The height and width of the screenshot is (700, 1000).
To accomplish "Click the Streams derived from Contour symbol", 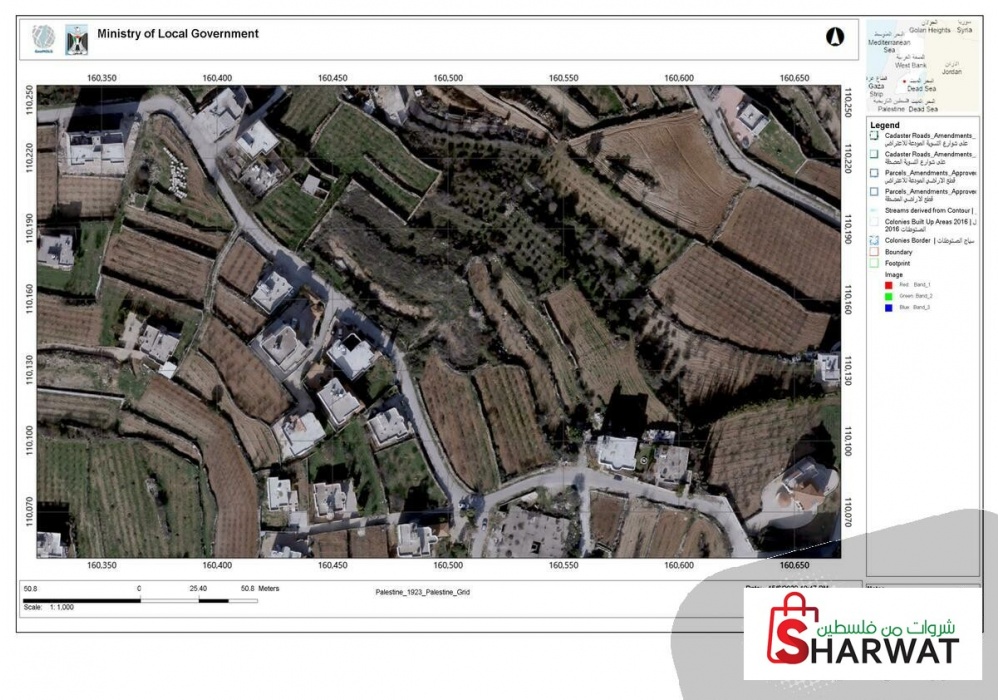I will [x=874, y=210].
